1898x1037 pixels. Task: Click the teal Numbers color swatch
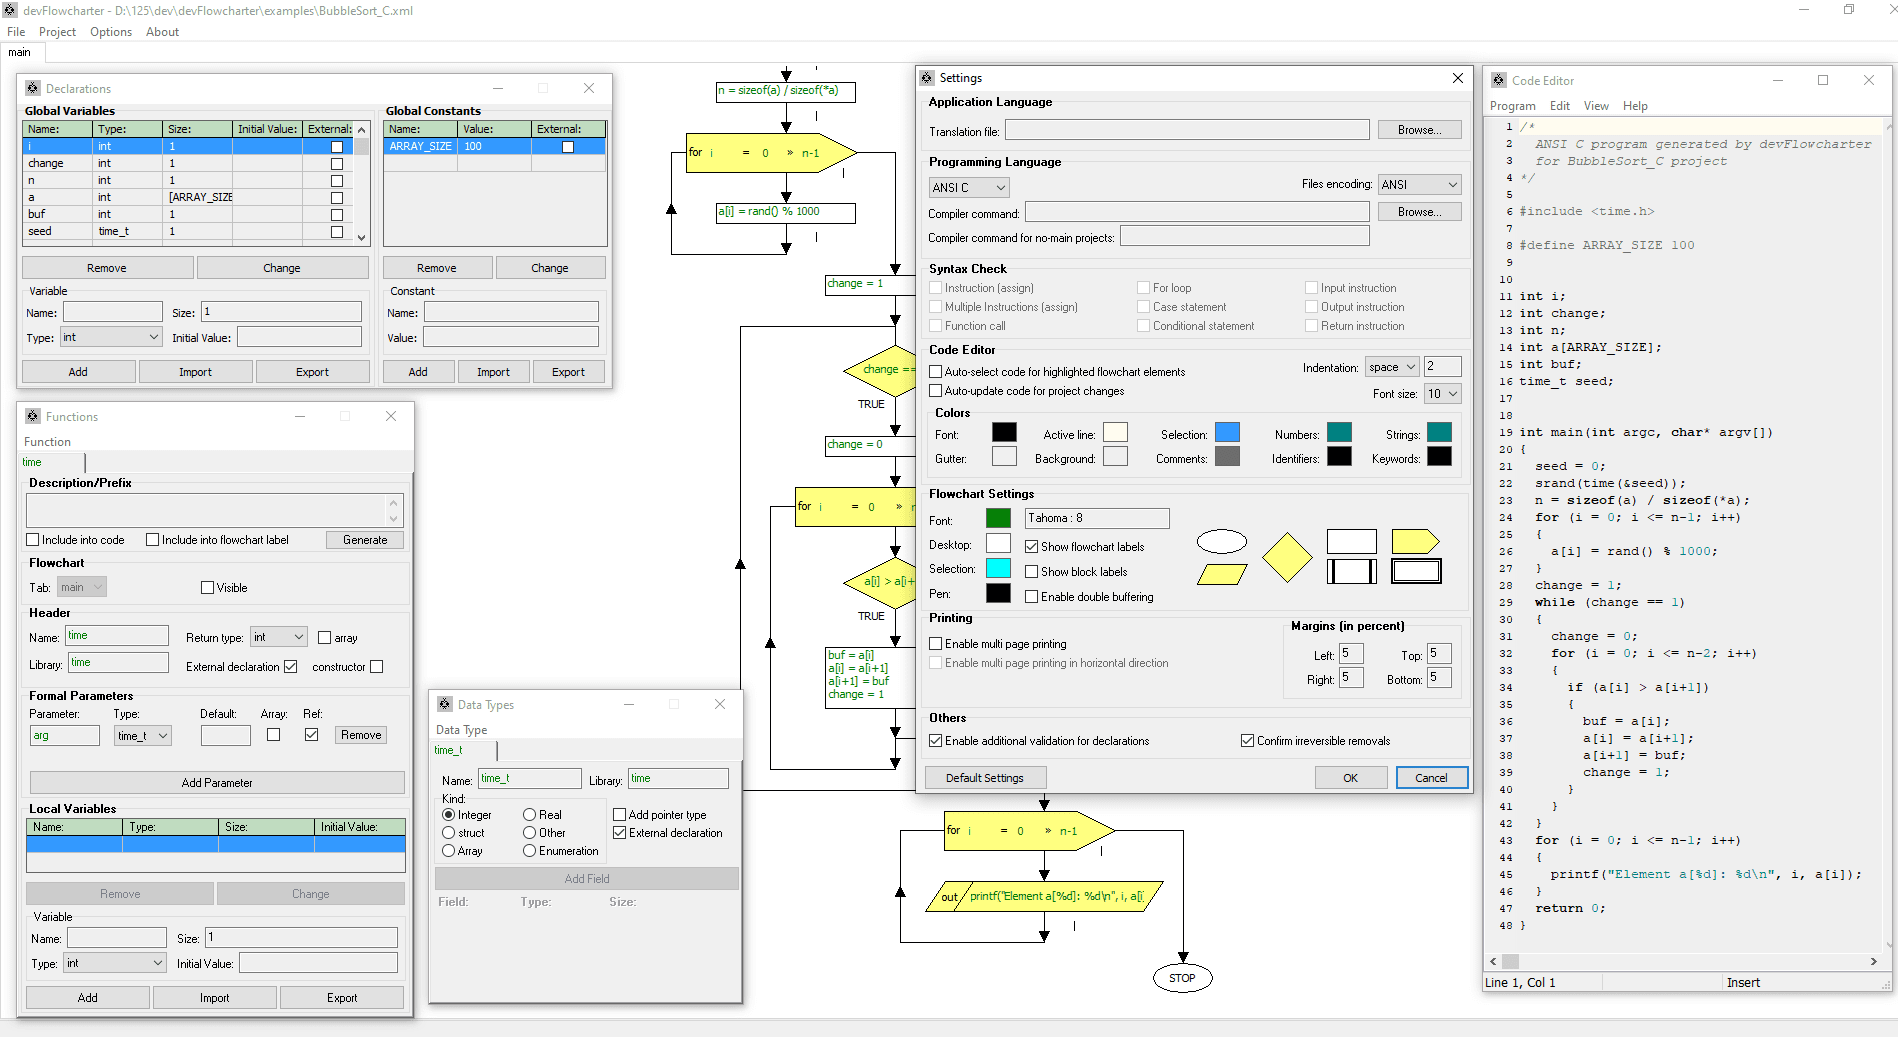(x=1339, y=432)
